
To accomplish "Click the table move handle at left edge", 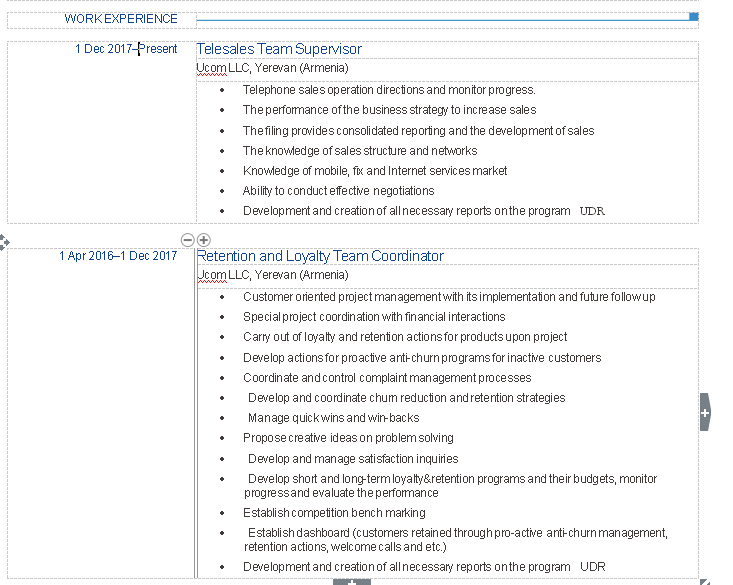I will [4, 241].
